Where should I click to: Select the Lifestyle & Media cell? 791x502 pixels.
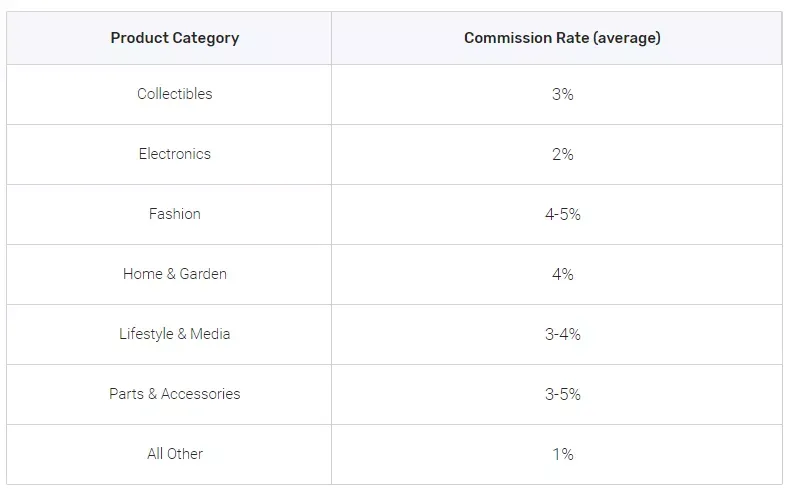tap(169, 334)
